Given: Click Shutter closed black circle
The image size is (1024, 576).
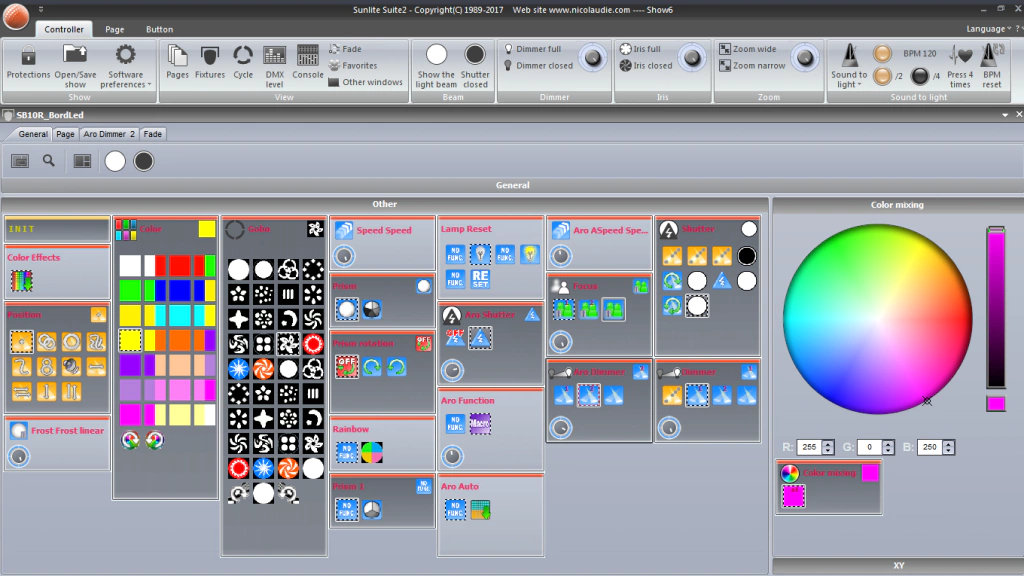Looking at the screenshot, I should (475, 55).
